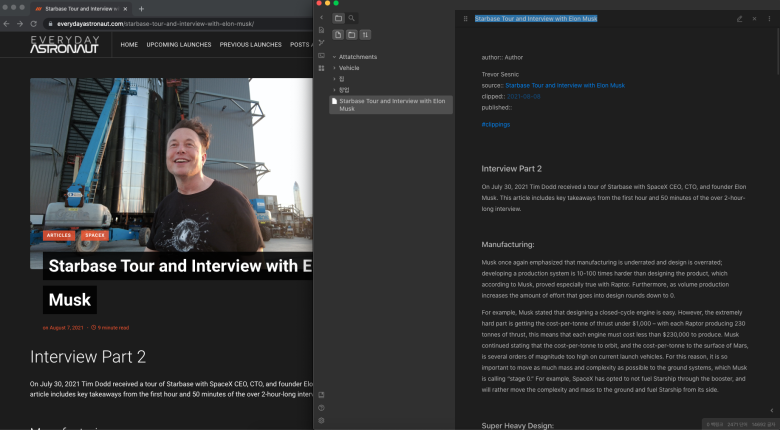Screen dimensions: 780x430
Task: Click the note title Starbase Tour in Obsidian
Action: [x=536, y=18]
